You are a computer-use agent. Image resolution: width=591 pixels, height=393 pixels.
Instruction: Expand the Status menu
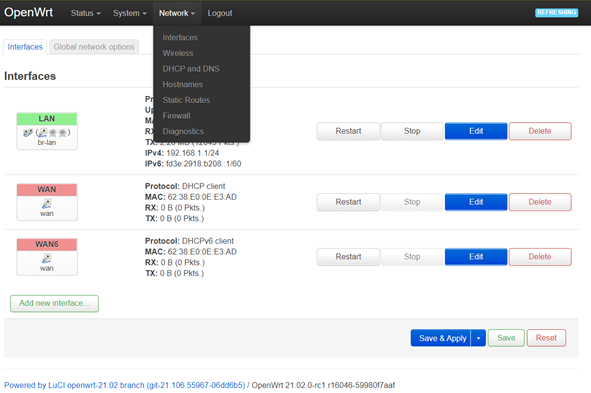pos(86,13)
